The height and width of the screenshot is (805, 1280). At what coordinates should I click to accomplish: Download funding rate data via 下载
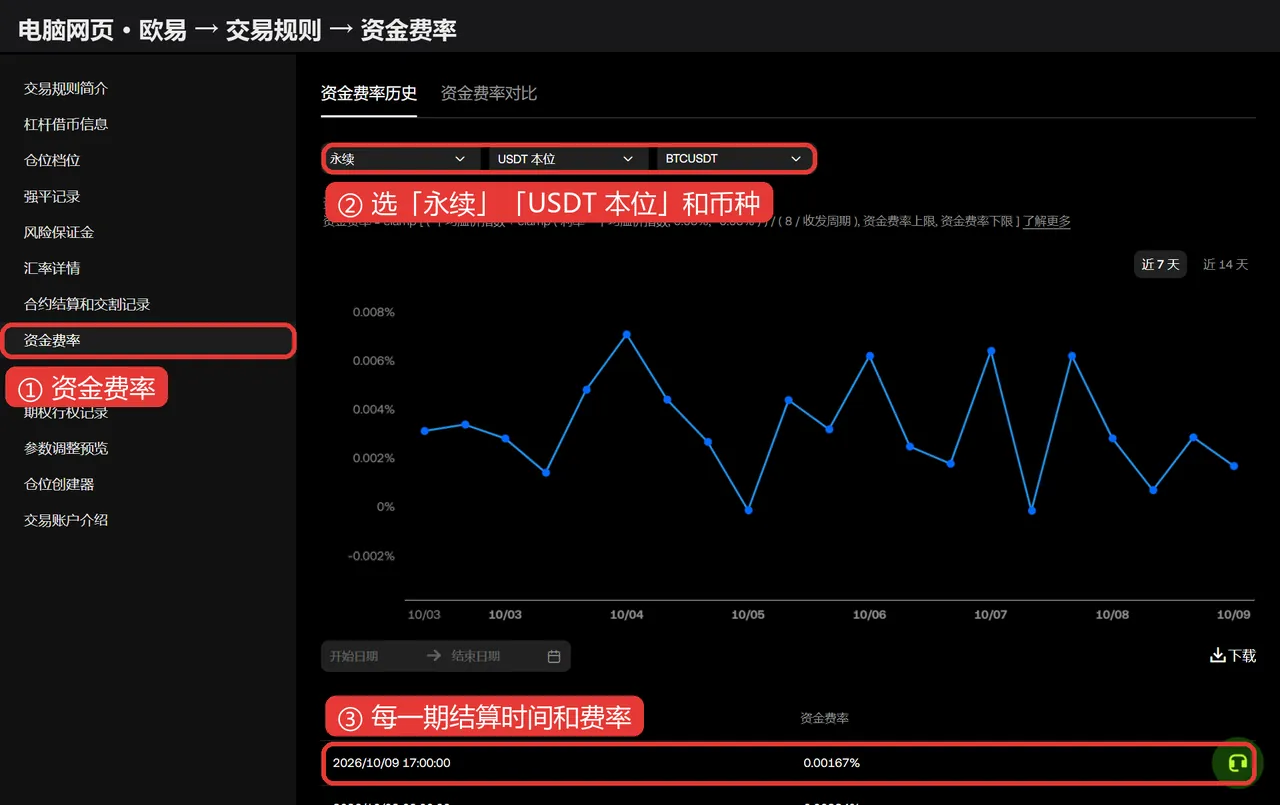(1233, 656)
